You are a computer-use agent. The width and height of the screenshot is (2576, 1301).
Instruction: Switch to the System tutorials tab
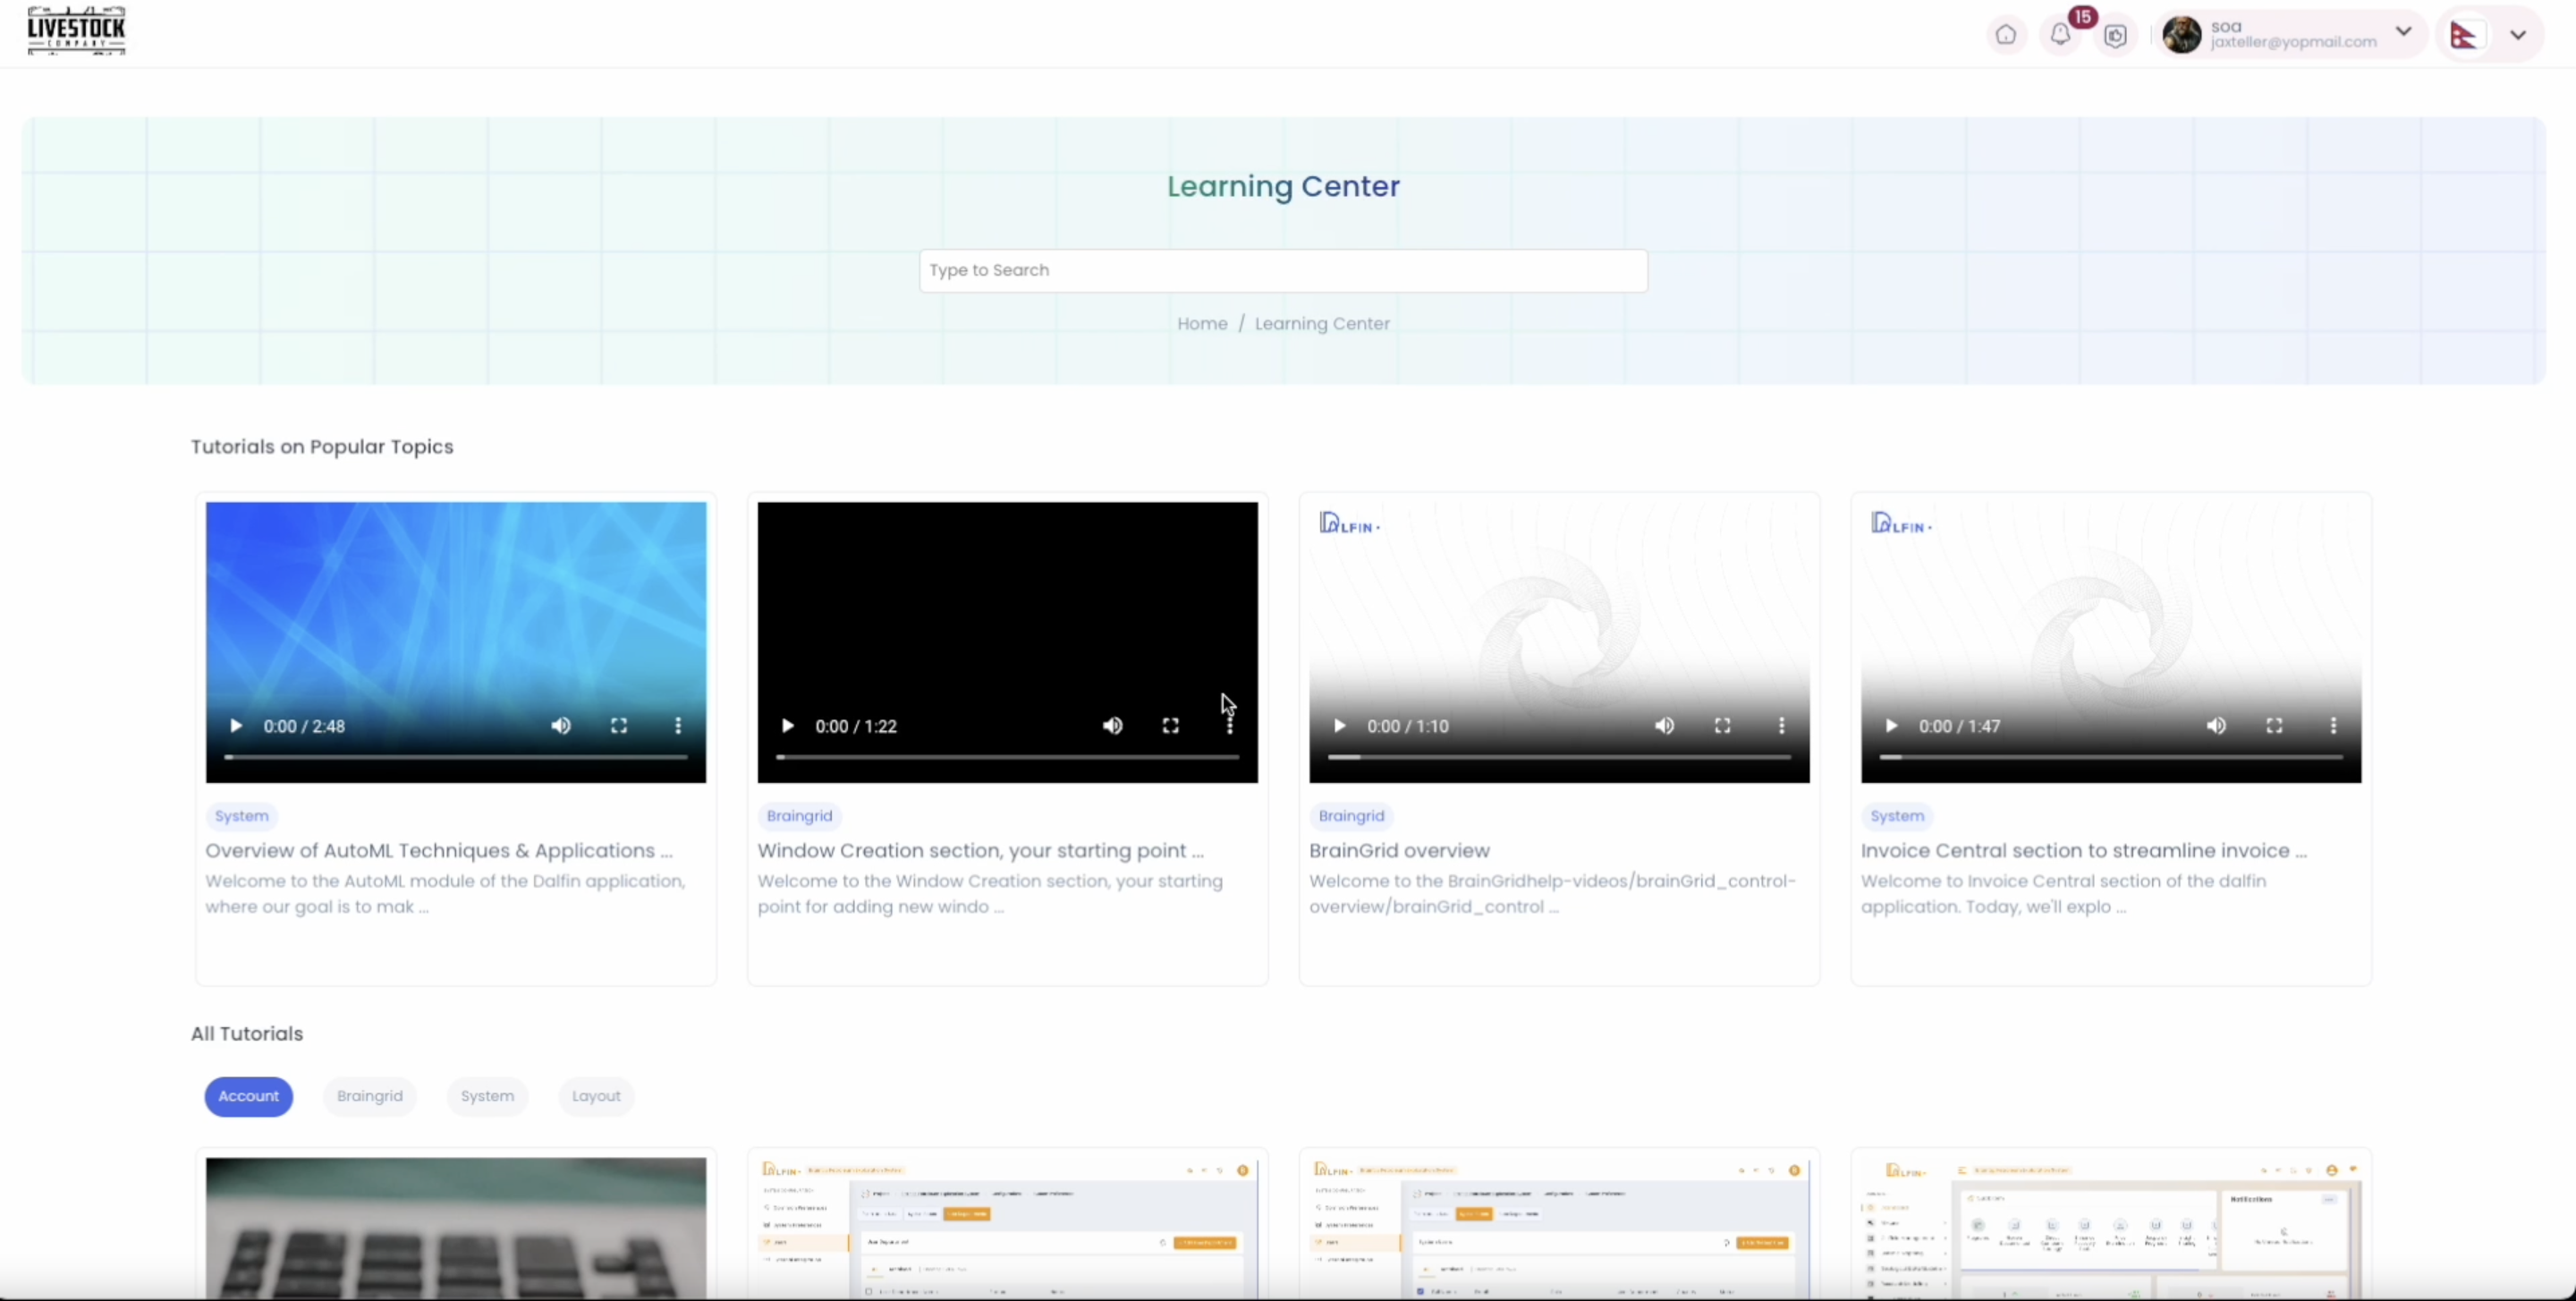[x=487, y=1096]
